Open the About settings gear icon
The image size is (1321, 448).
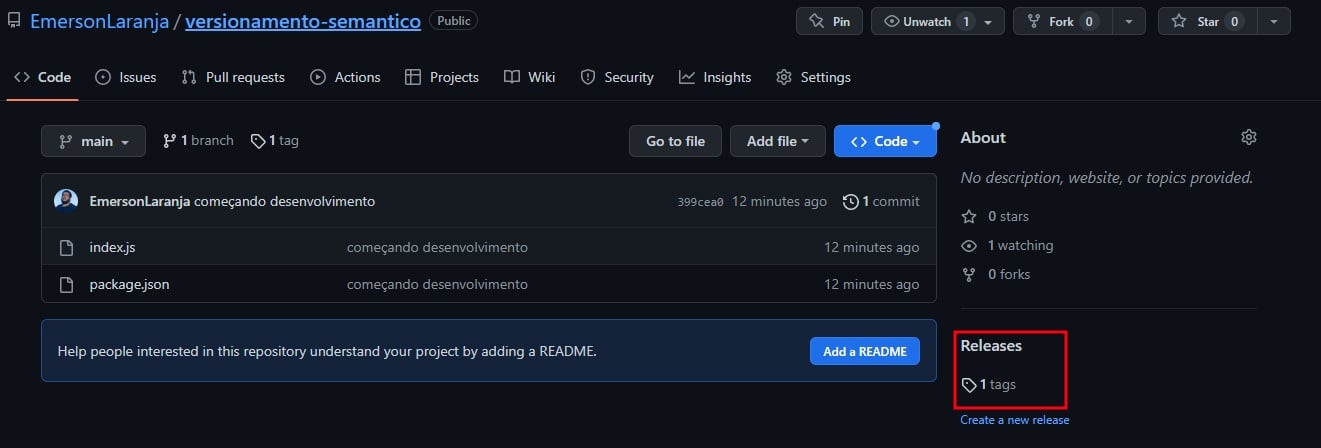[x=1248, y=137]
